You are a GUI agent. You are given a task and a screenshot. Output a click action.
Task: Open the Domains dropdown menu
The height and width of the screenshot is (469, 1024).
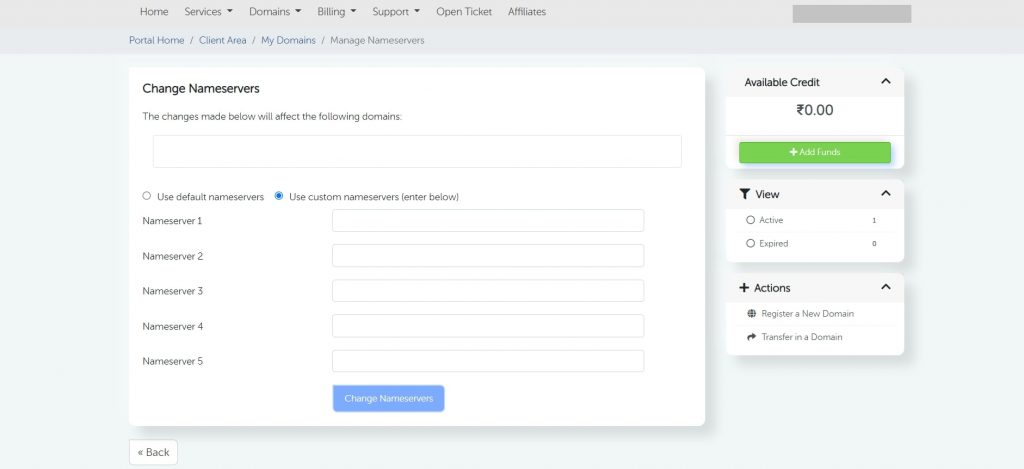point(275,12)
